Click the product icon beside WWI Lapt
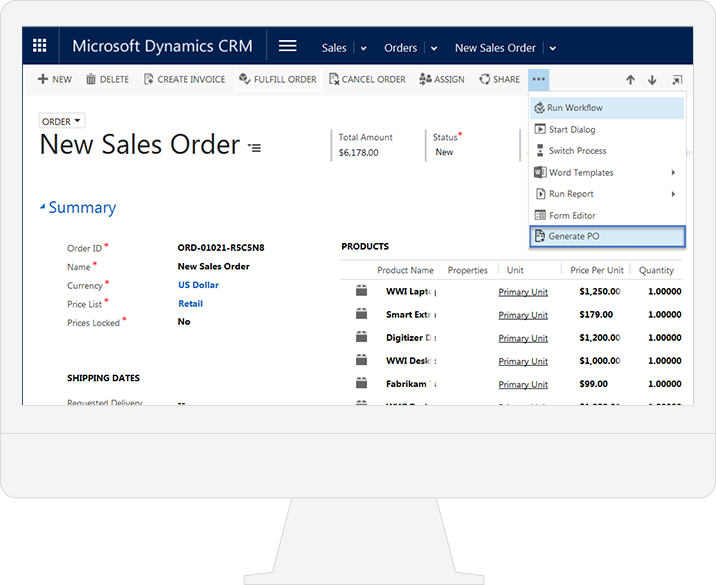This screenshot has height=585, width=716. (x=362, y=290)
